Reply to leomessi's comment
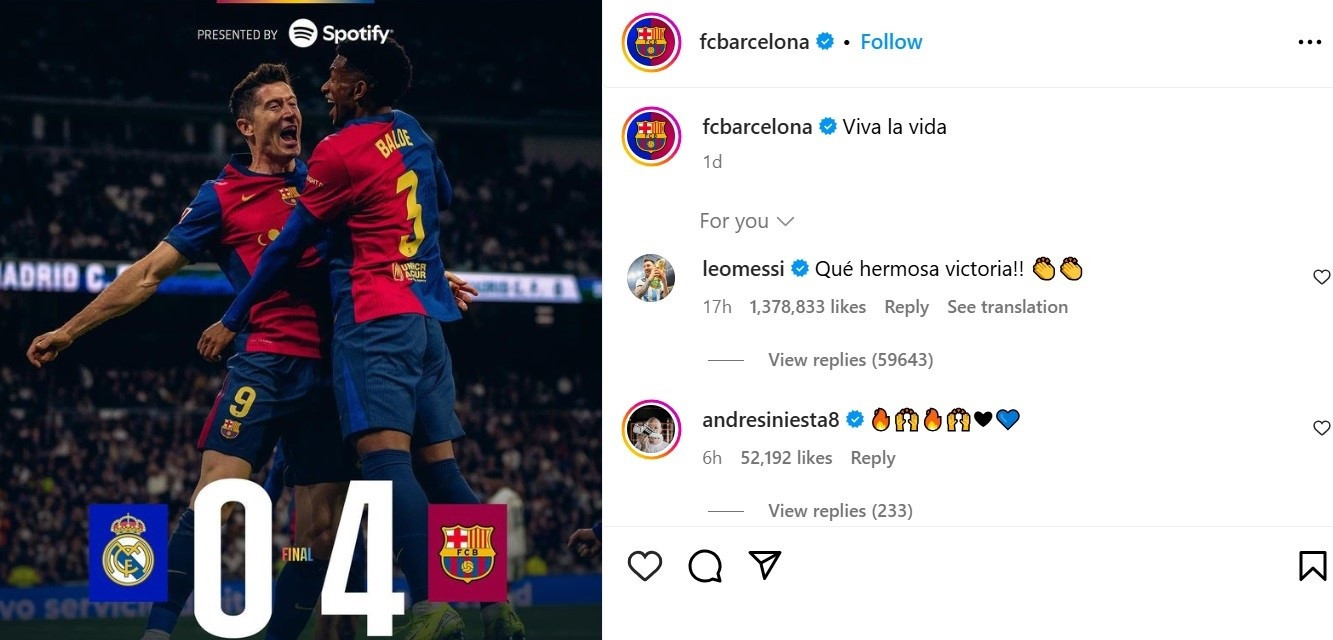This screenshot has width=1333, height=640. [x=906, y=307]
